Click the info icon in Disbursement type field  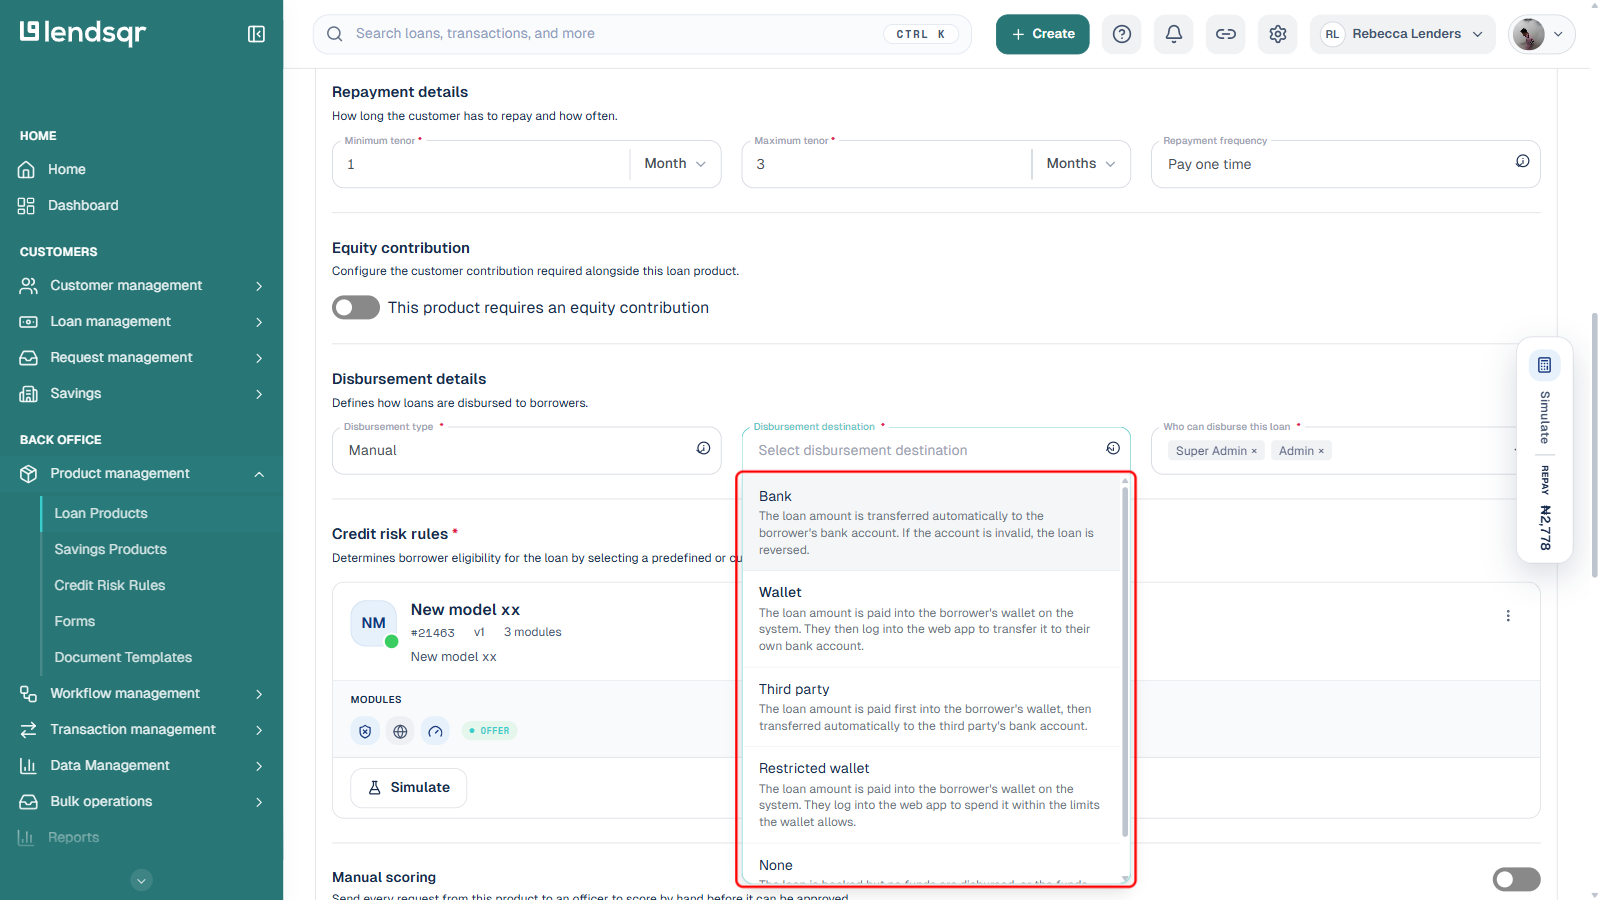(x=703, y=448)
